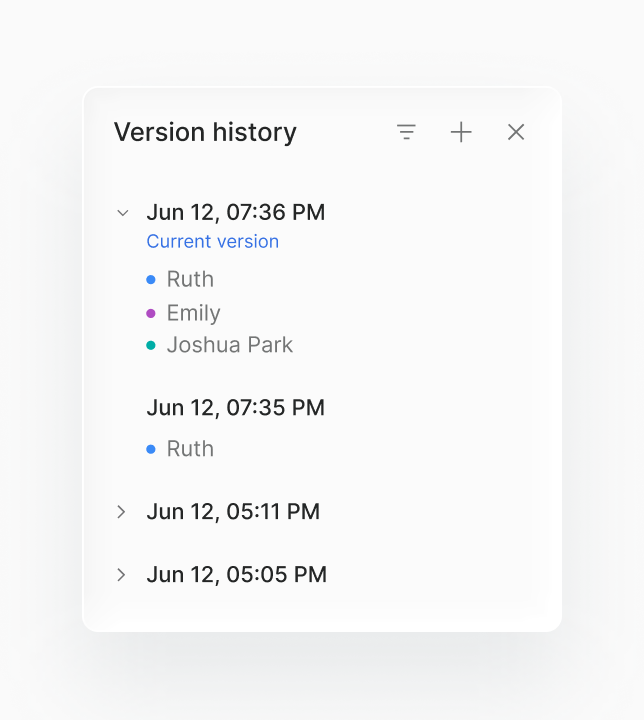Image resolution: width=644 pixels, height=720 pixels.
Task: Open the version history filter icon
Action: click(x=407, y=132)
